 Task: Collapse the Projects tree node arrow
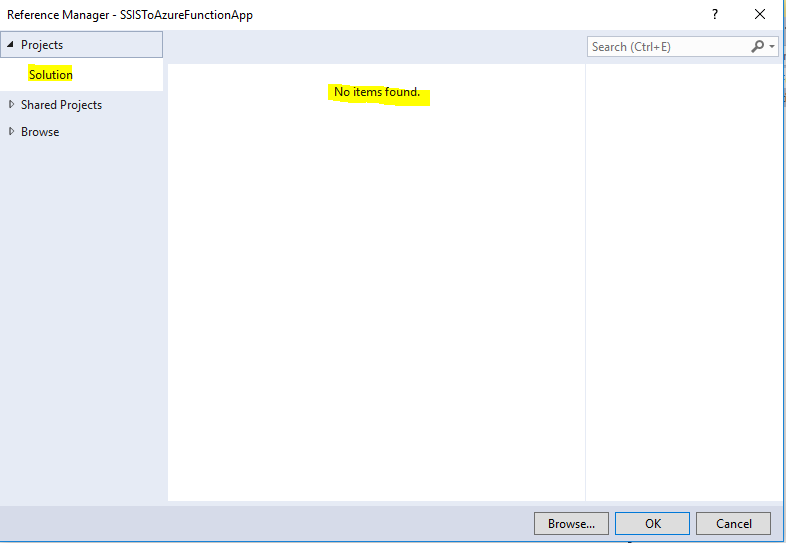click(10, 45)
